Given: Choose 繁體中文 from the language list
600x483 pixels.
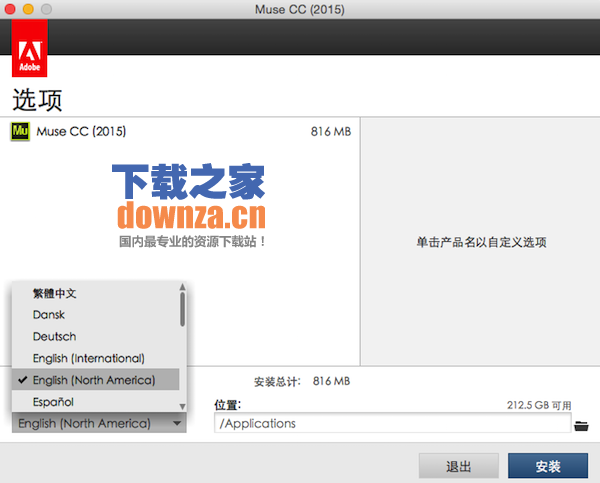Looking at the screenshot, I should tap(55, 294).
